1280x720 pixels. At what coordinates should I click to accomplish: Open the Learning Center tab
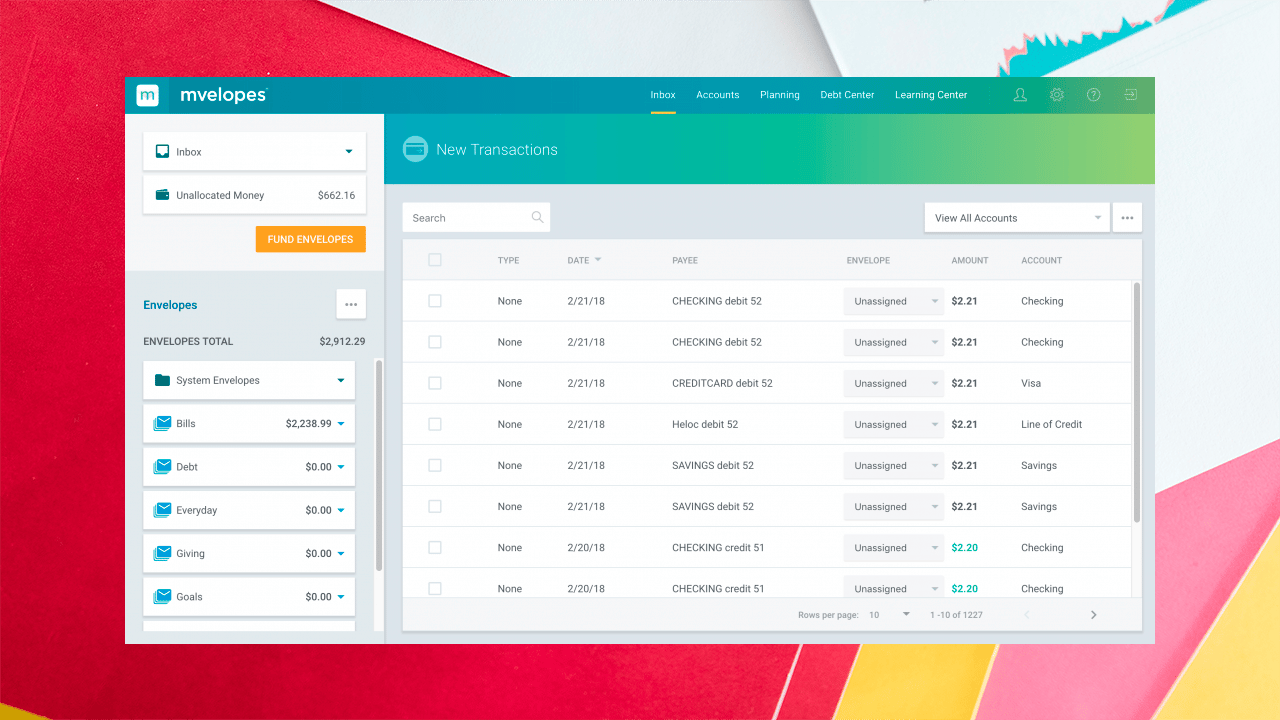(931, 95)
